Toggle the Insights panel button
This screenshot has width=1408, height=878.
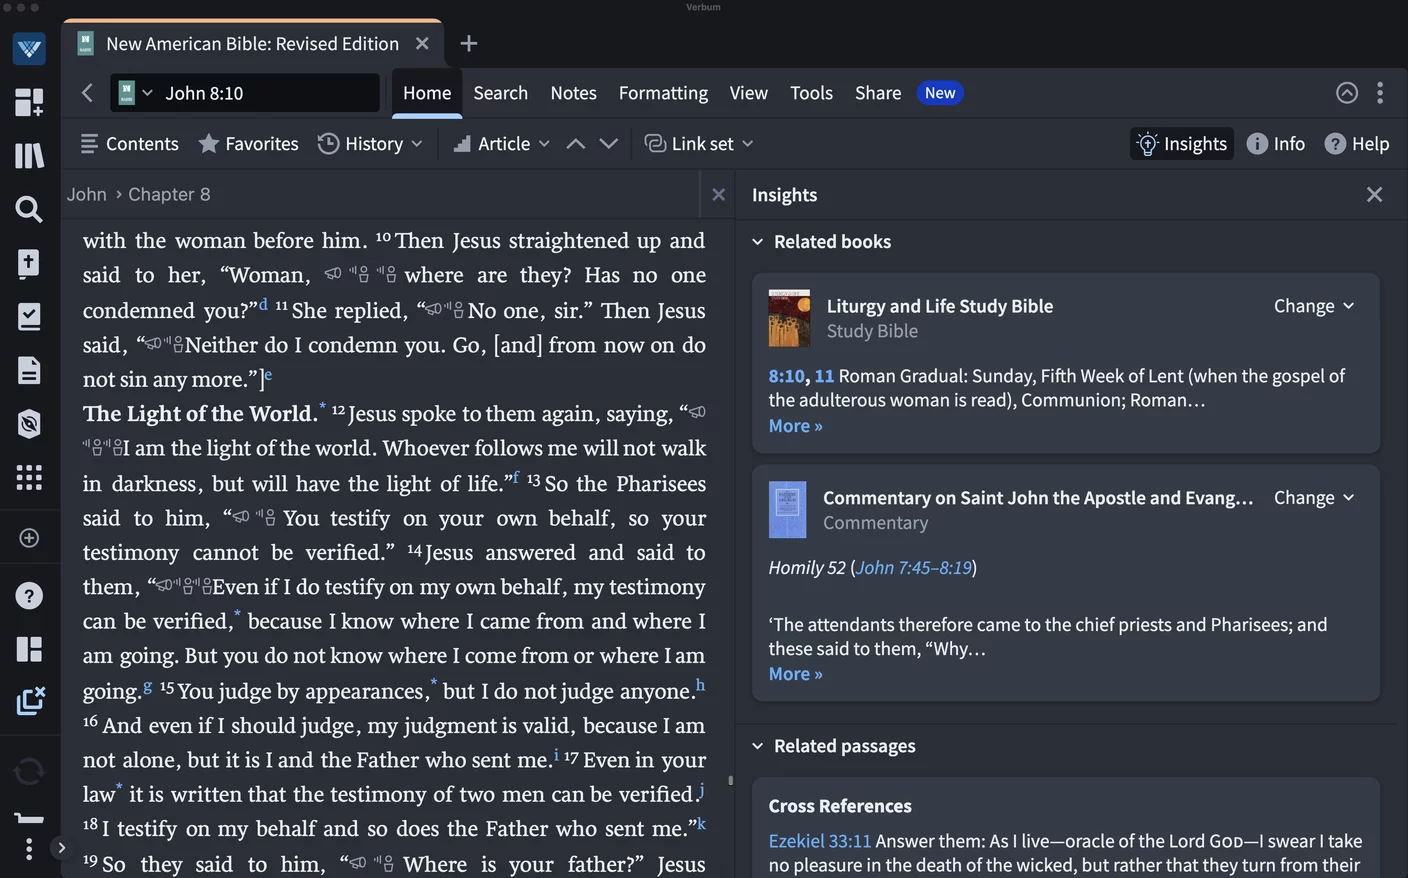(x=1181, y=144)
